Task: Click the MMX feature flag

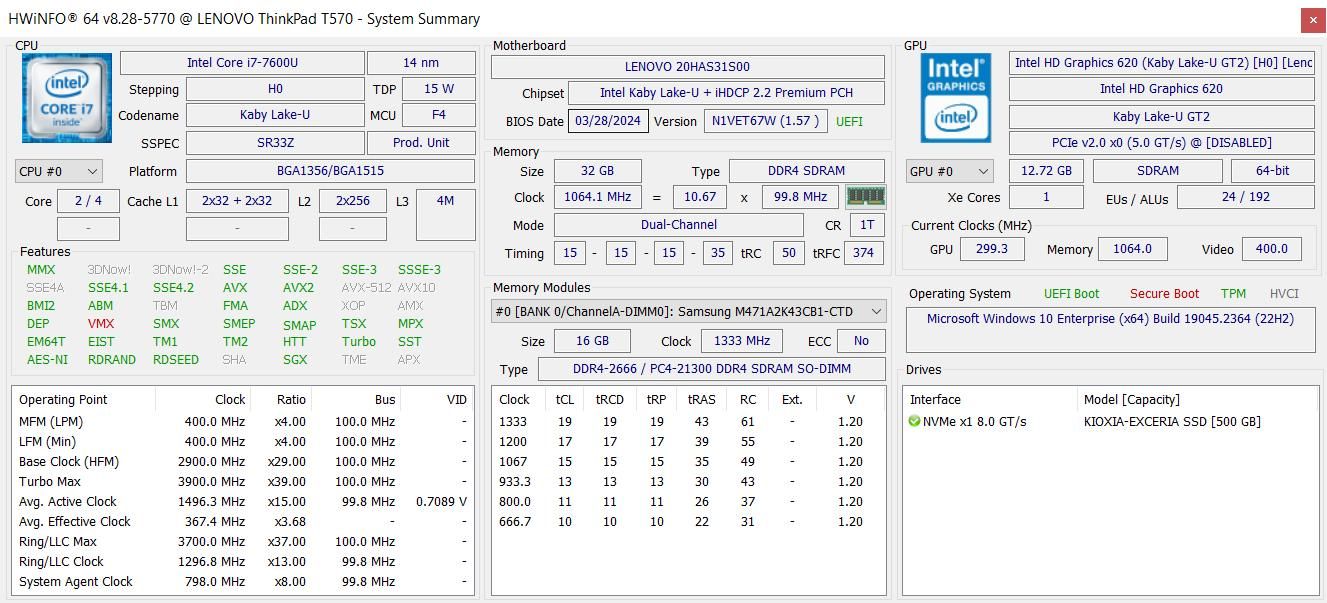Action: point(41,269)
